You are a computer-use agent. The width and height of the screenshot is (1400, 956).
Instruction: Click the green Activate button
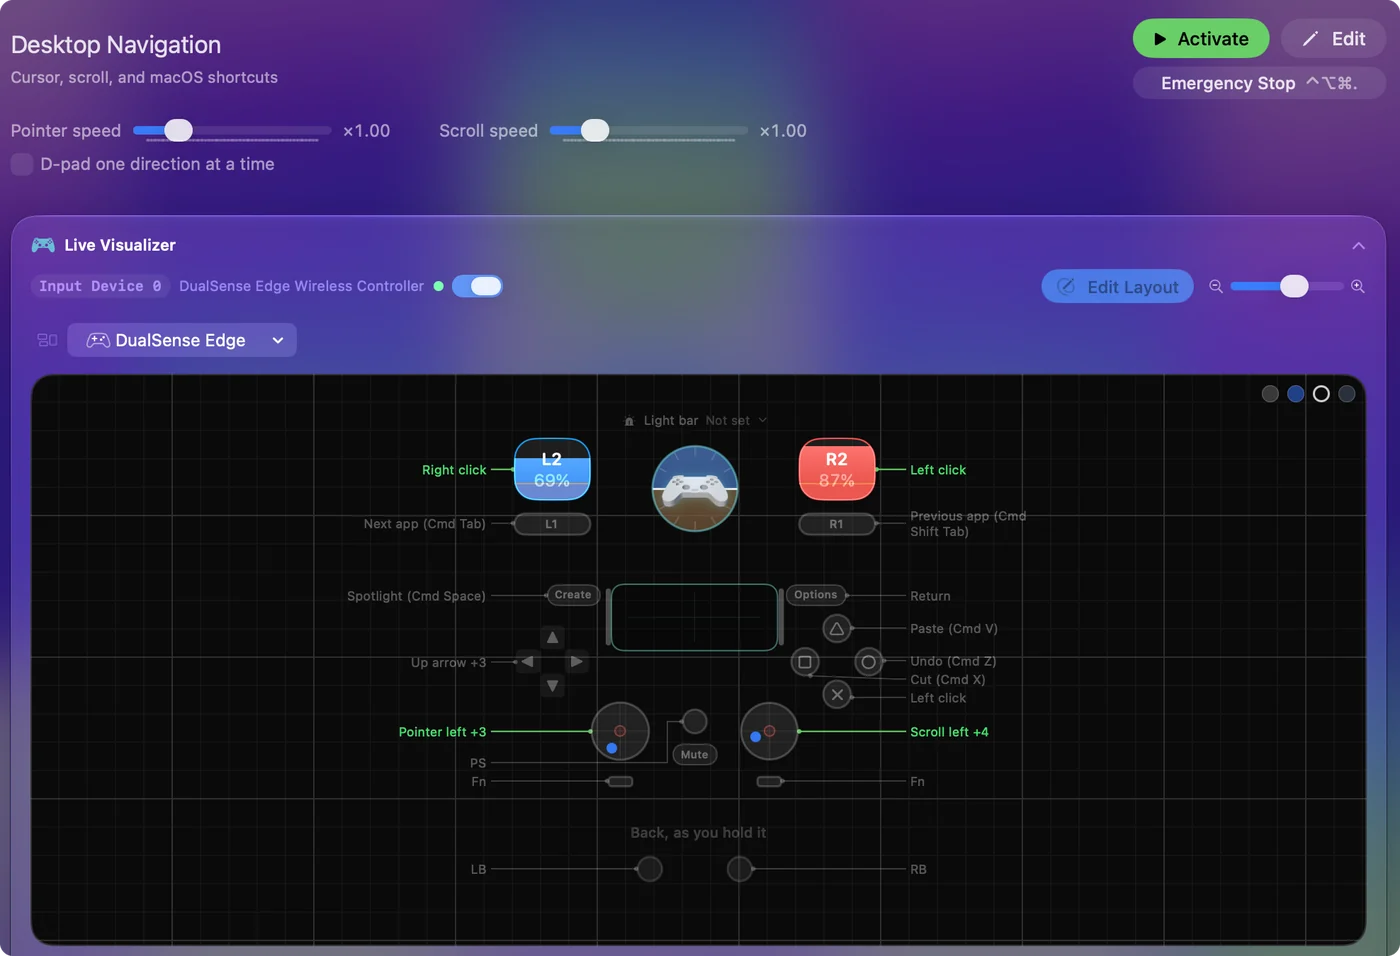[1201, 39]
